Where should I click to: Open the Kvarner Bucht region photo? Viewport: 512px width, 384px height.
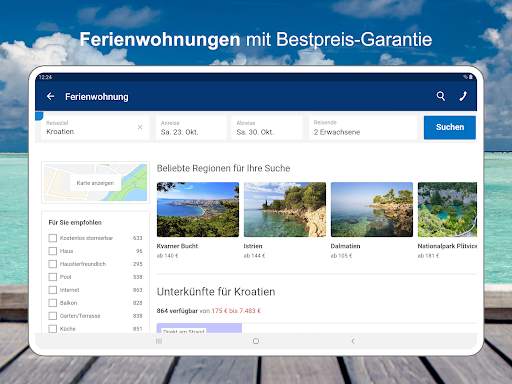pyautogui.click(x=198, y=209)
